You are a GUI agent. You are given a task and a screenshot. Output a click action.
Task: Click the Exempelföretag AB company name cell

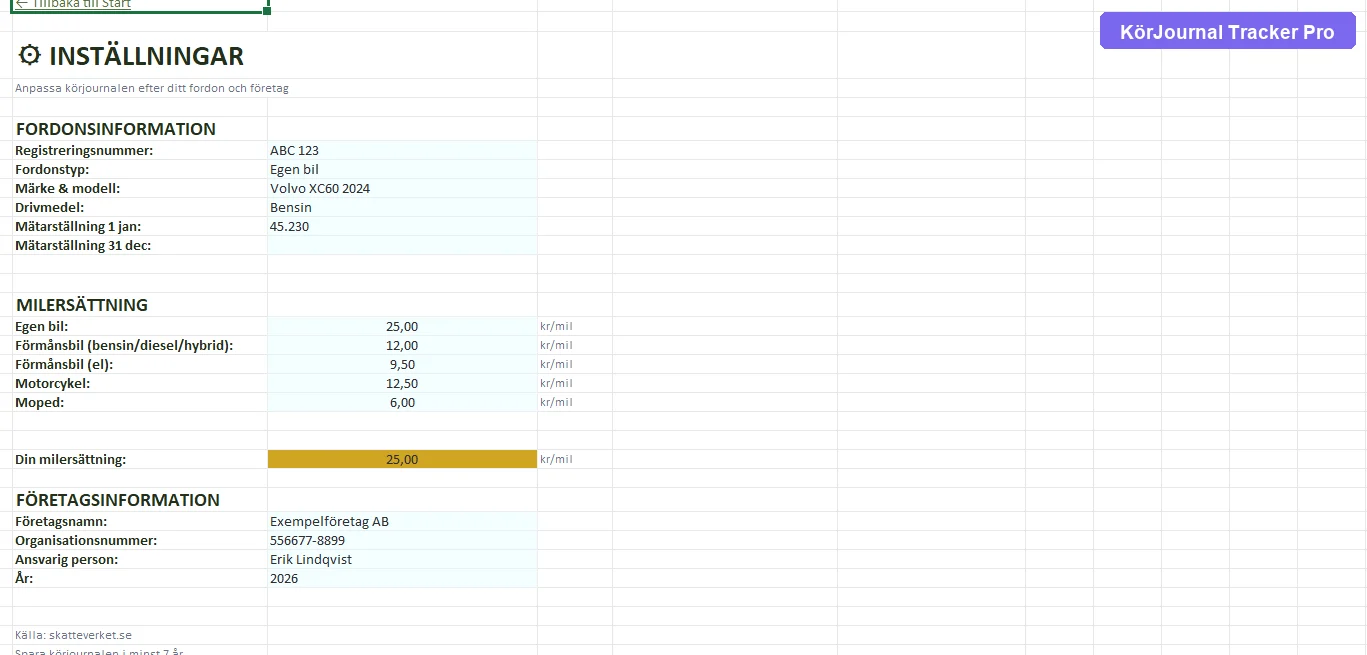[x=402, y=522]
